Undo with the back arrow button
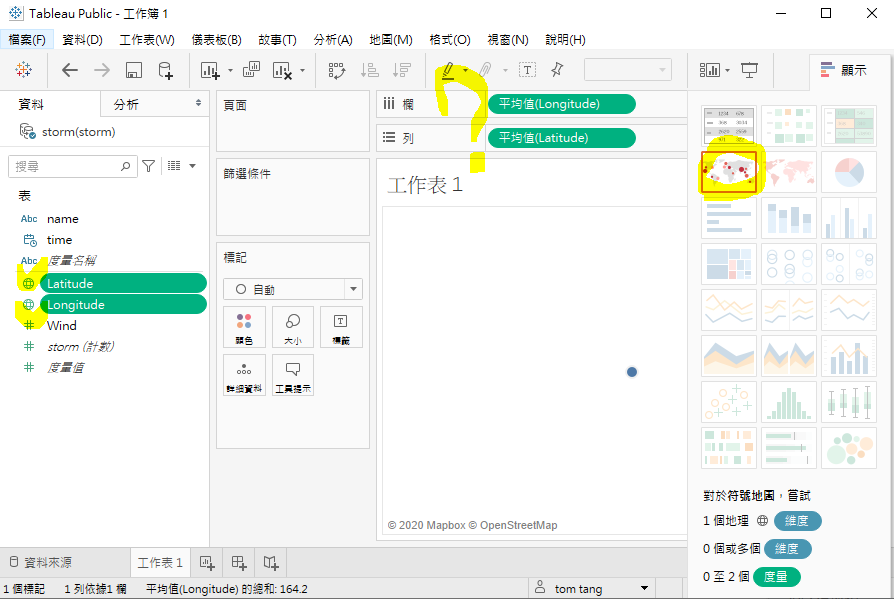 [70, 70]
